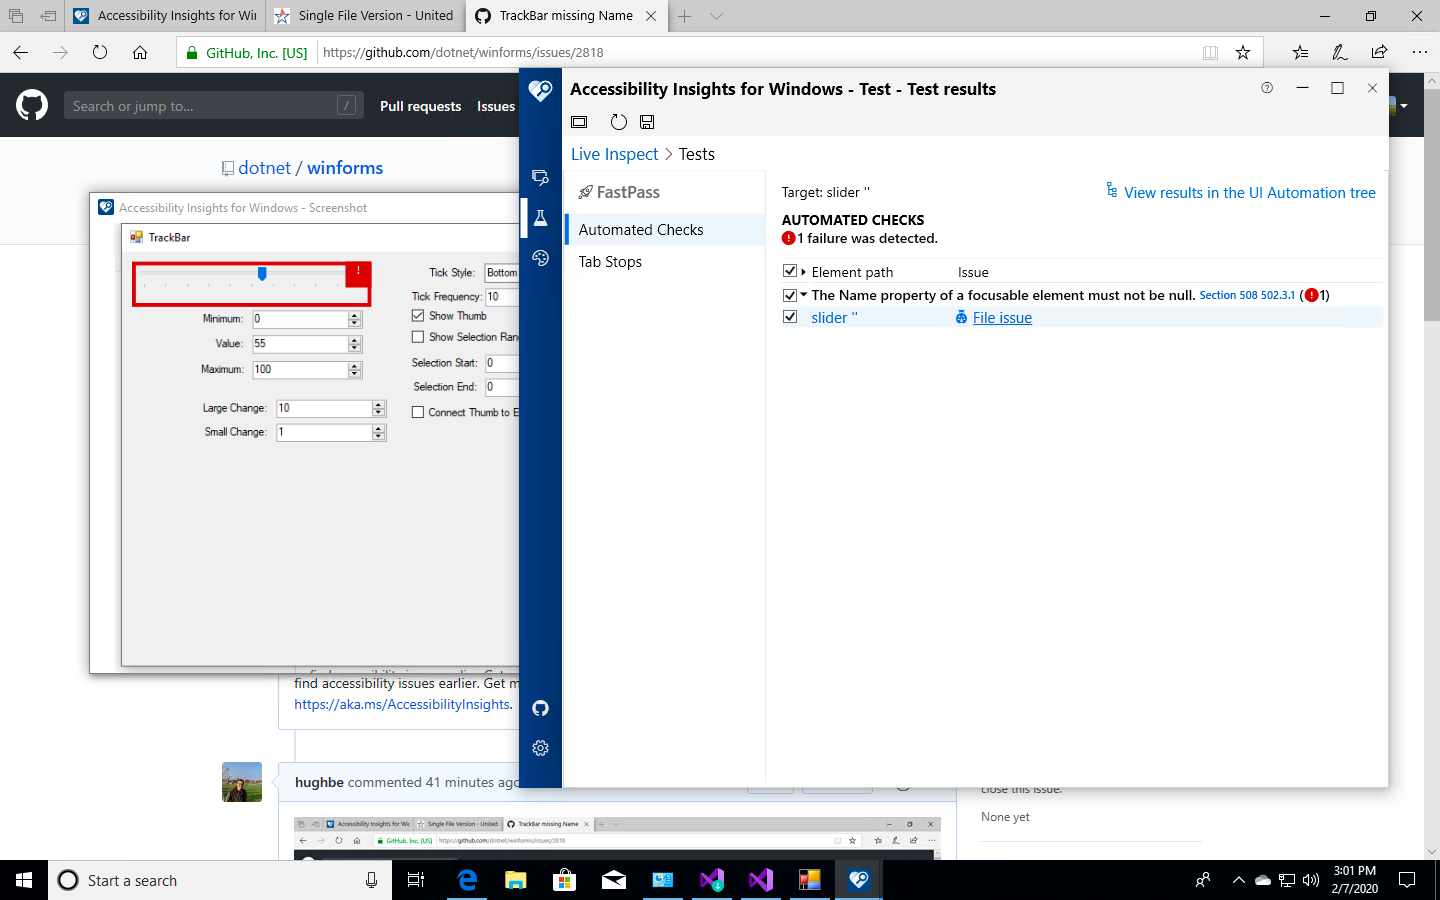The height and width of the screenshot is (900, 1440).
Task: Click the GitHub search field
Action: tap(213, 105)
